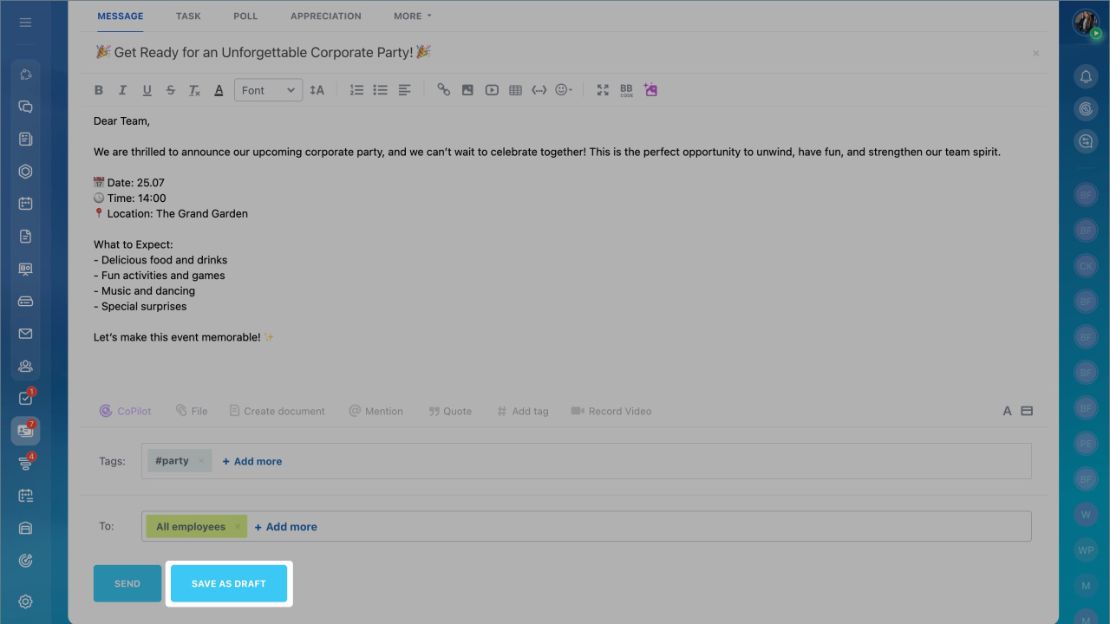Open the hamburger menu in sidebar
The height and width of the screenshot is (624, 1110).
click(x=25, y=23)
